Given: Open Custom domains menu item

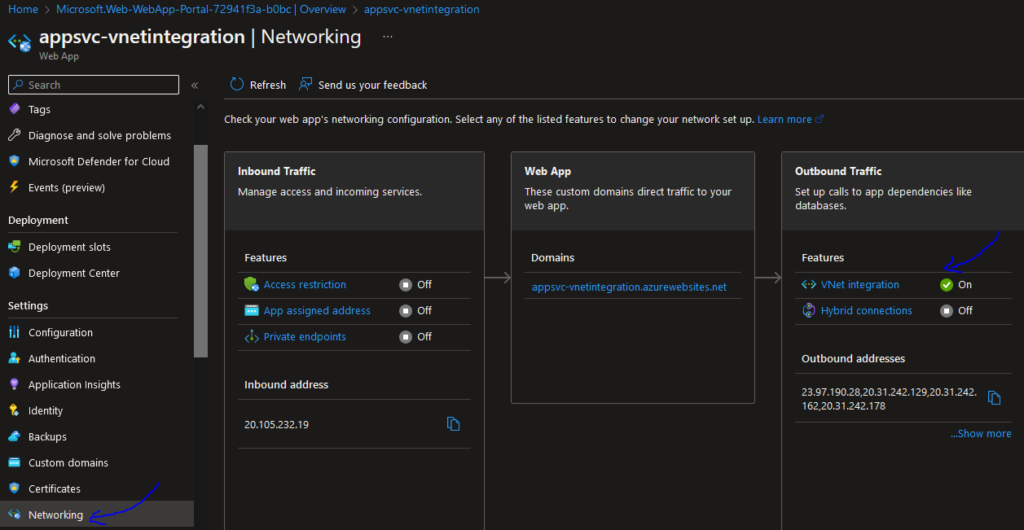Looking at the screenshot, I should tap(69, 462).
